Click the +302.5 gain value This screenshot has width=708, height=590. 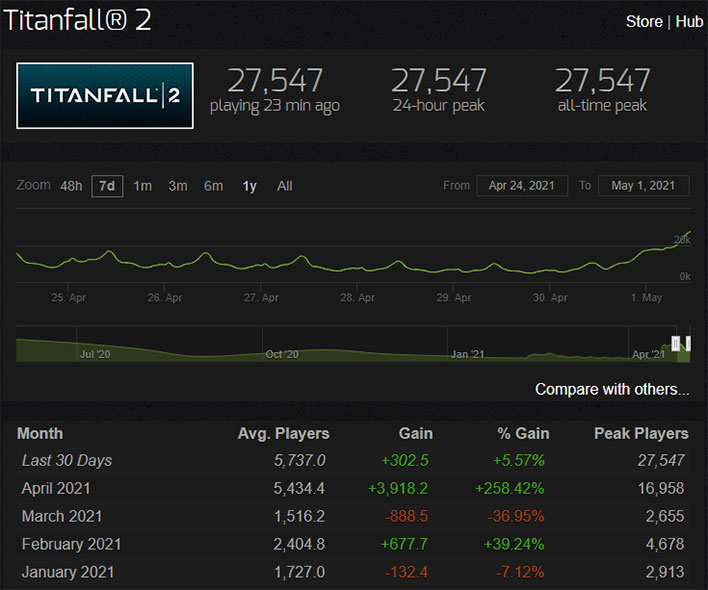(x=405, y=460)
